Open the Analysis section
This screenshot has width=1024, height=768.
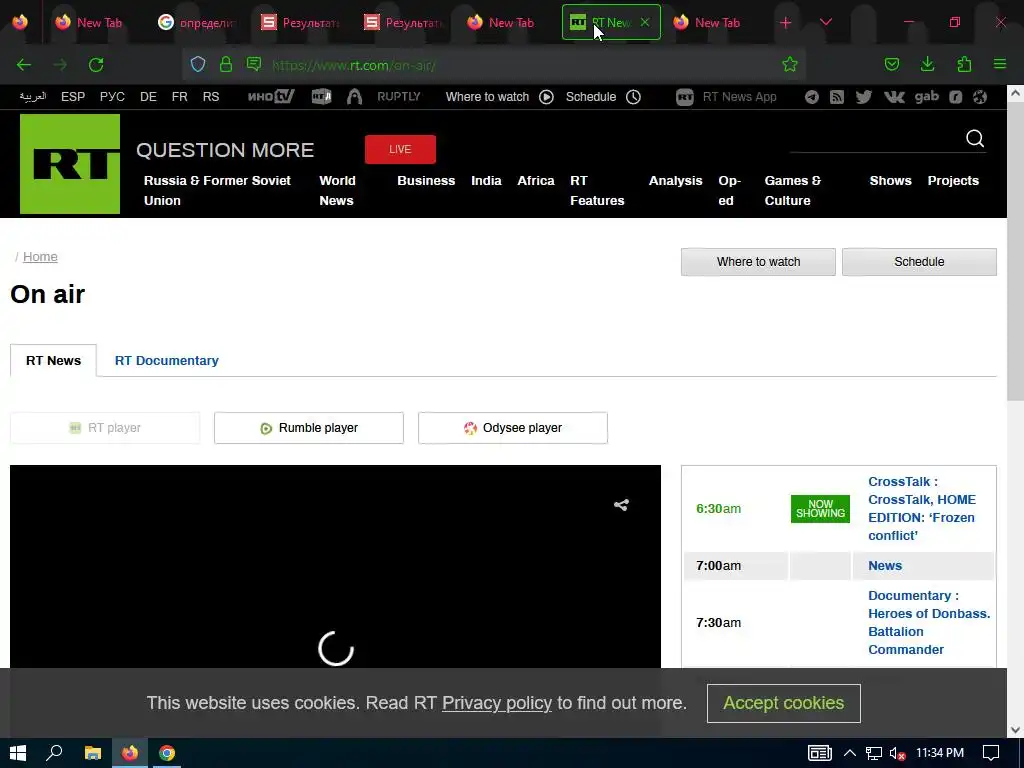[676, 181]
